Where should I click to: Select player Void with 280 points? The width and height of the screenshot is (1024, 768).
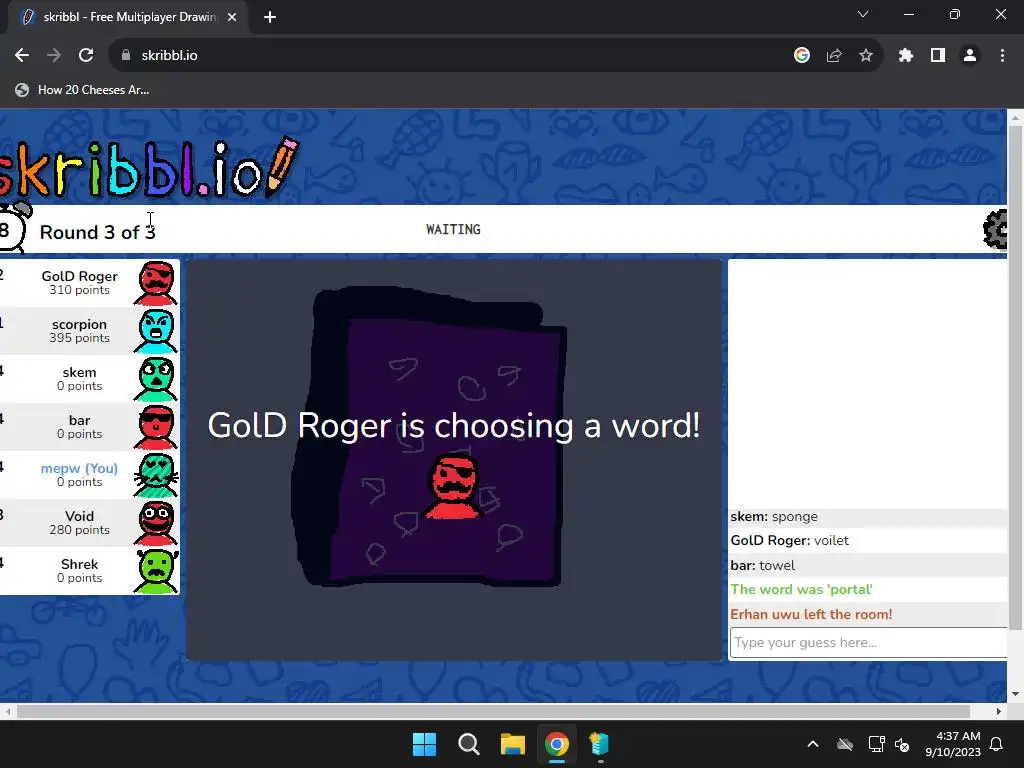89,523
